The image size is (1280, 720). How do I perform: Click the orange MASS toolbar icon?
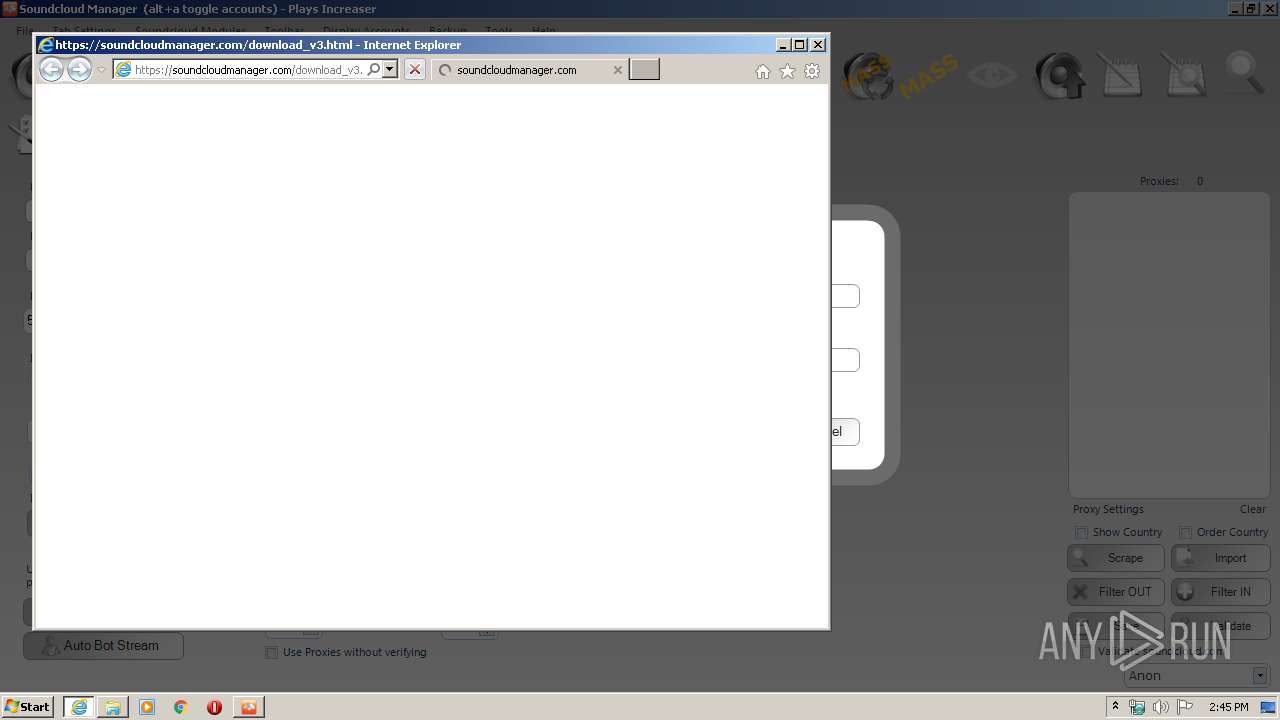coord(929,77)
